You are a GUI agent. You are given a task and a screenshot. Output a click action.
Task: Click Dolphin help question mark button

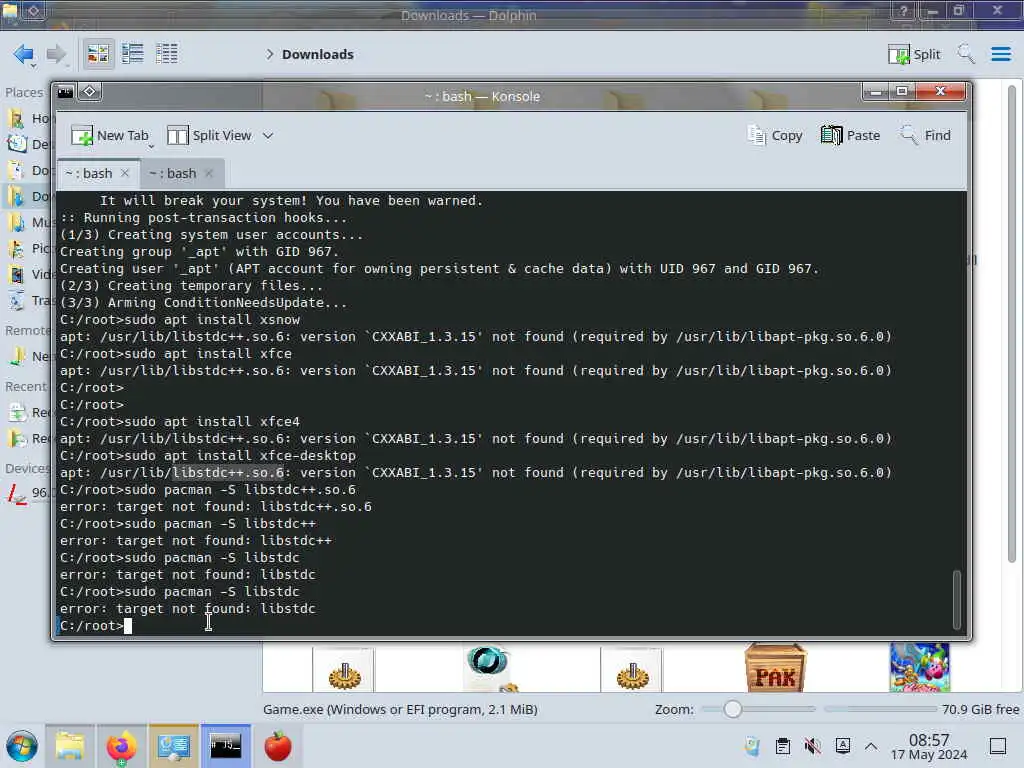click(x=903, y=11)
